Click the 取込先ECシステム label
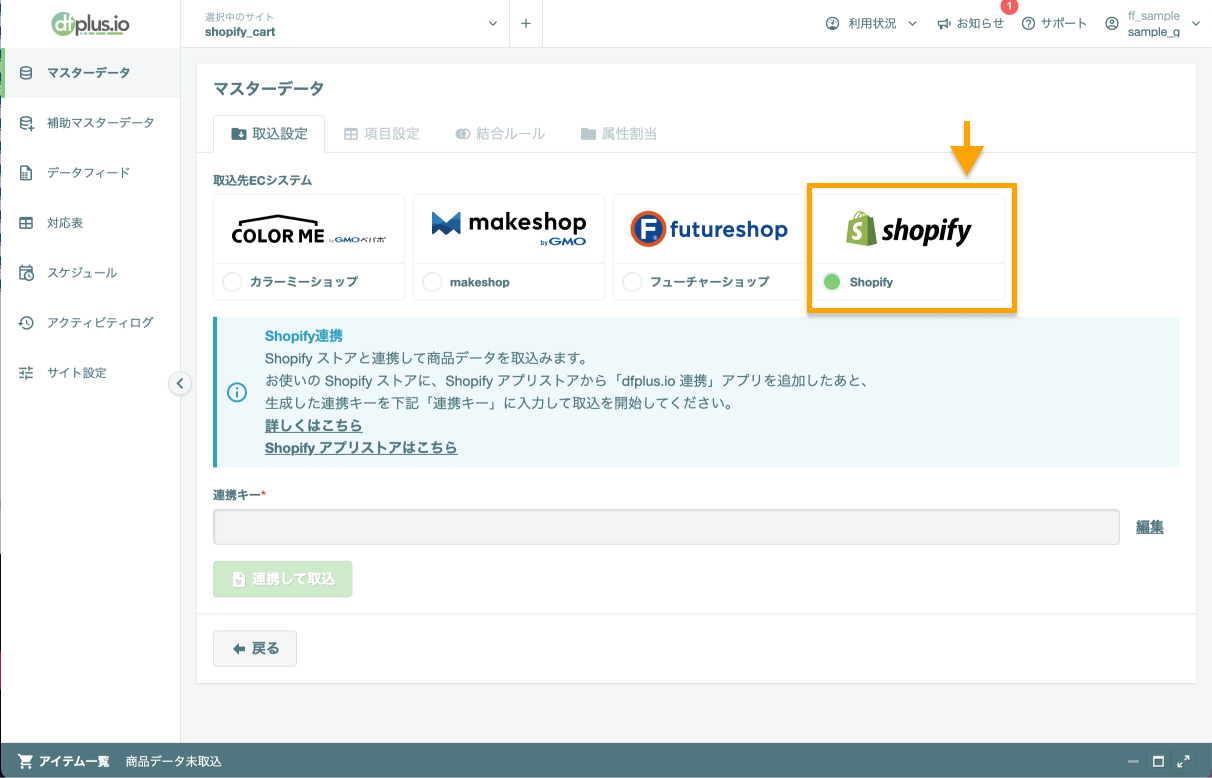Image resolution: width=1212 pixels, height=778 pixels. pyautogui.click(x=263, y=181)
